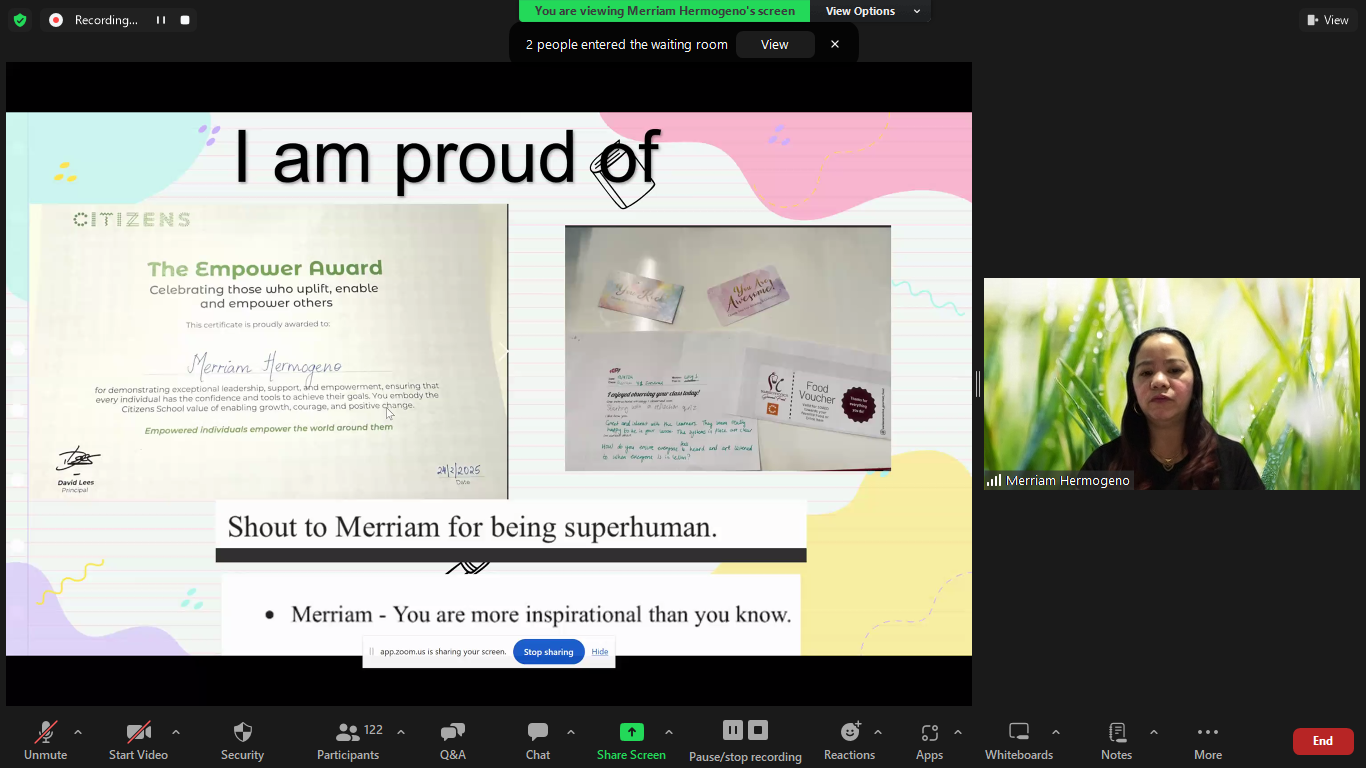The height and width of the screenshot is (768, 1366).
Task: Open the Apps panel
Action: point(929,740)
